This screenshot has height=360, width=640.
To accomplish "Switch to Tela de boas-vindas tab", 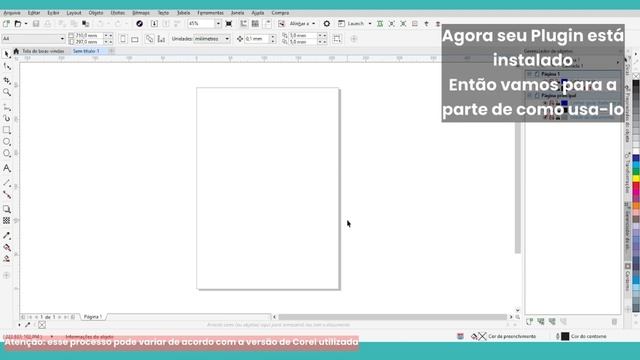I will pyautogui.click(x=43, y=51).
